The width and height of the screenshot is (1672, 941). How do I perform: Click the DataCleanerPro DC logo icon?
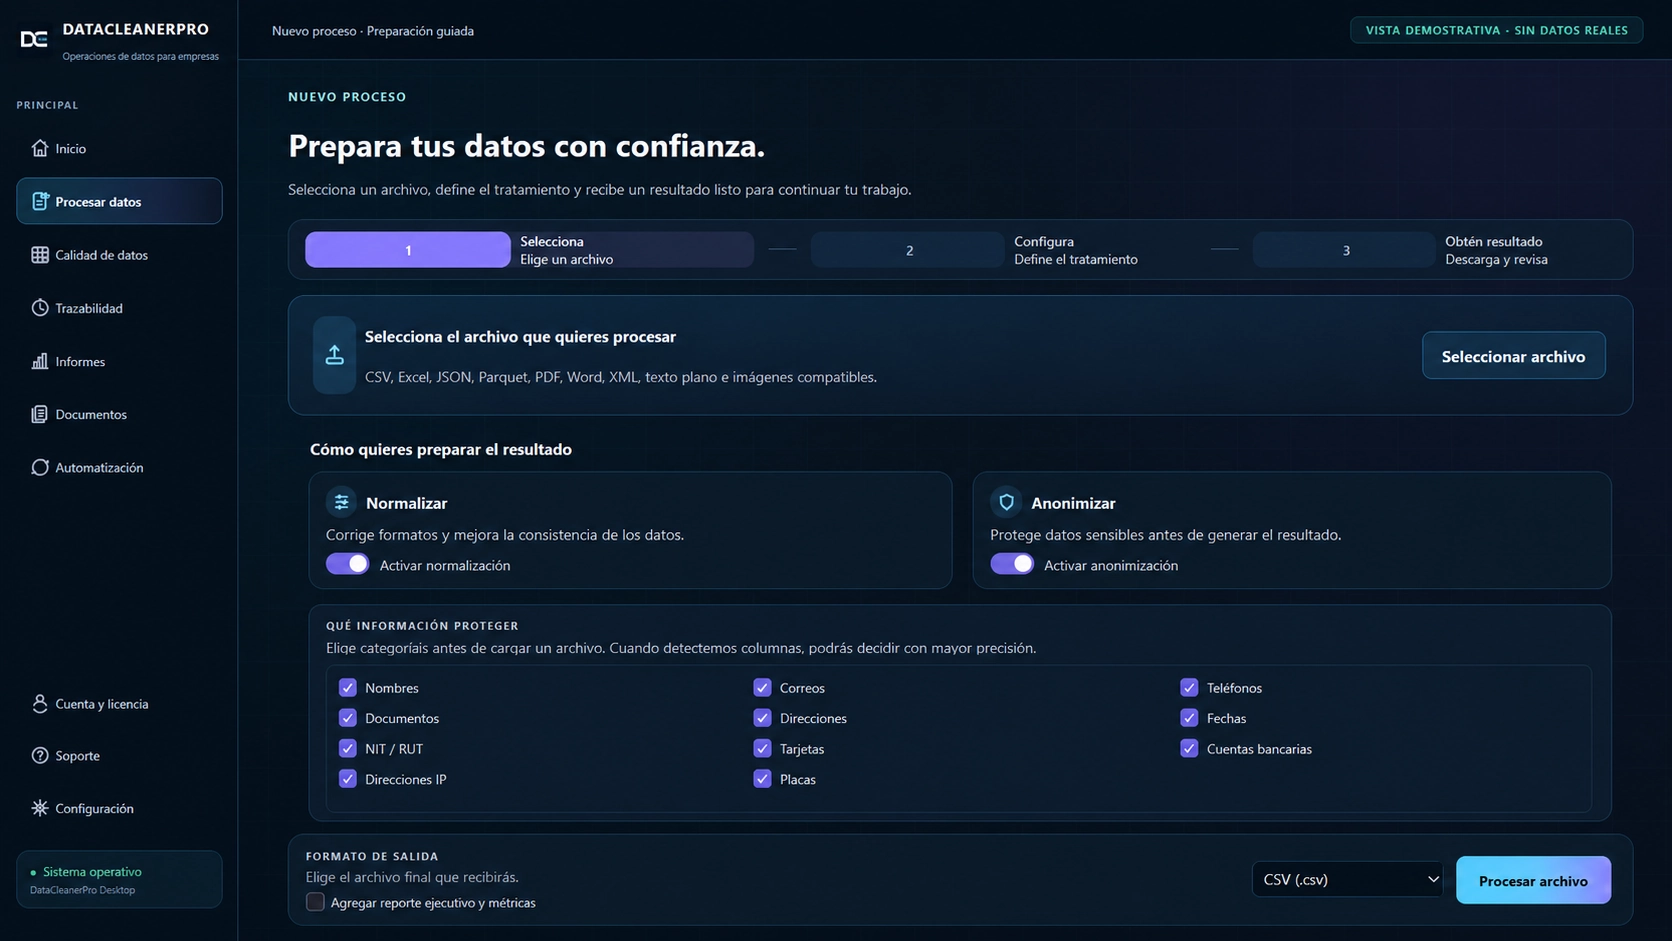(34, 39)
